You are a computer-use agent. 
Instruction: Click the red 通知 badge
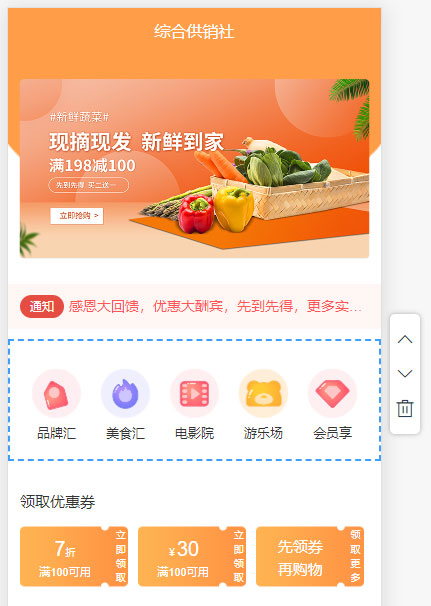[x=42, y=306]
